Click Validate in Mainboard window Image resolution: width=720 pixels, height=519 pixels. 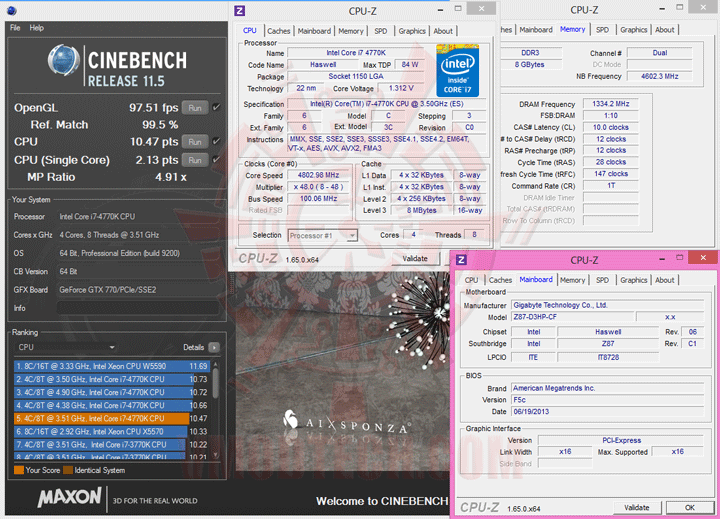[x=637, y=508]
